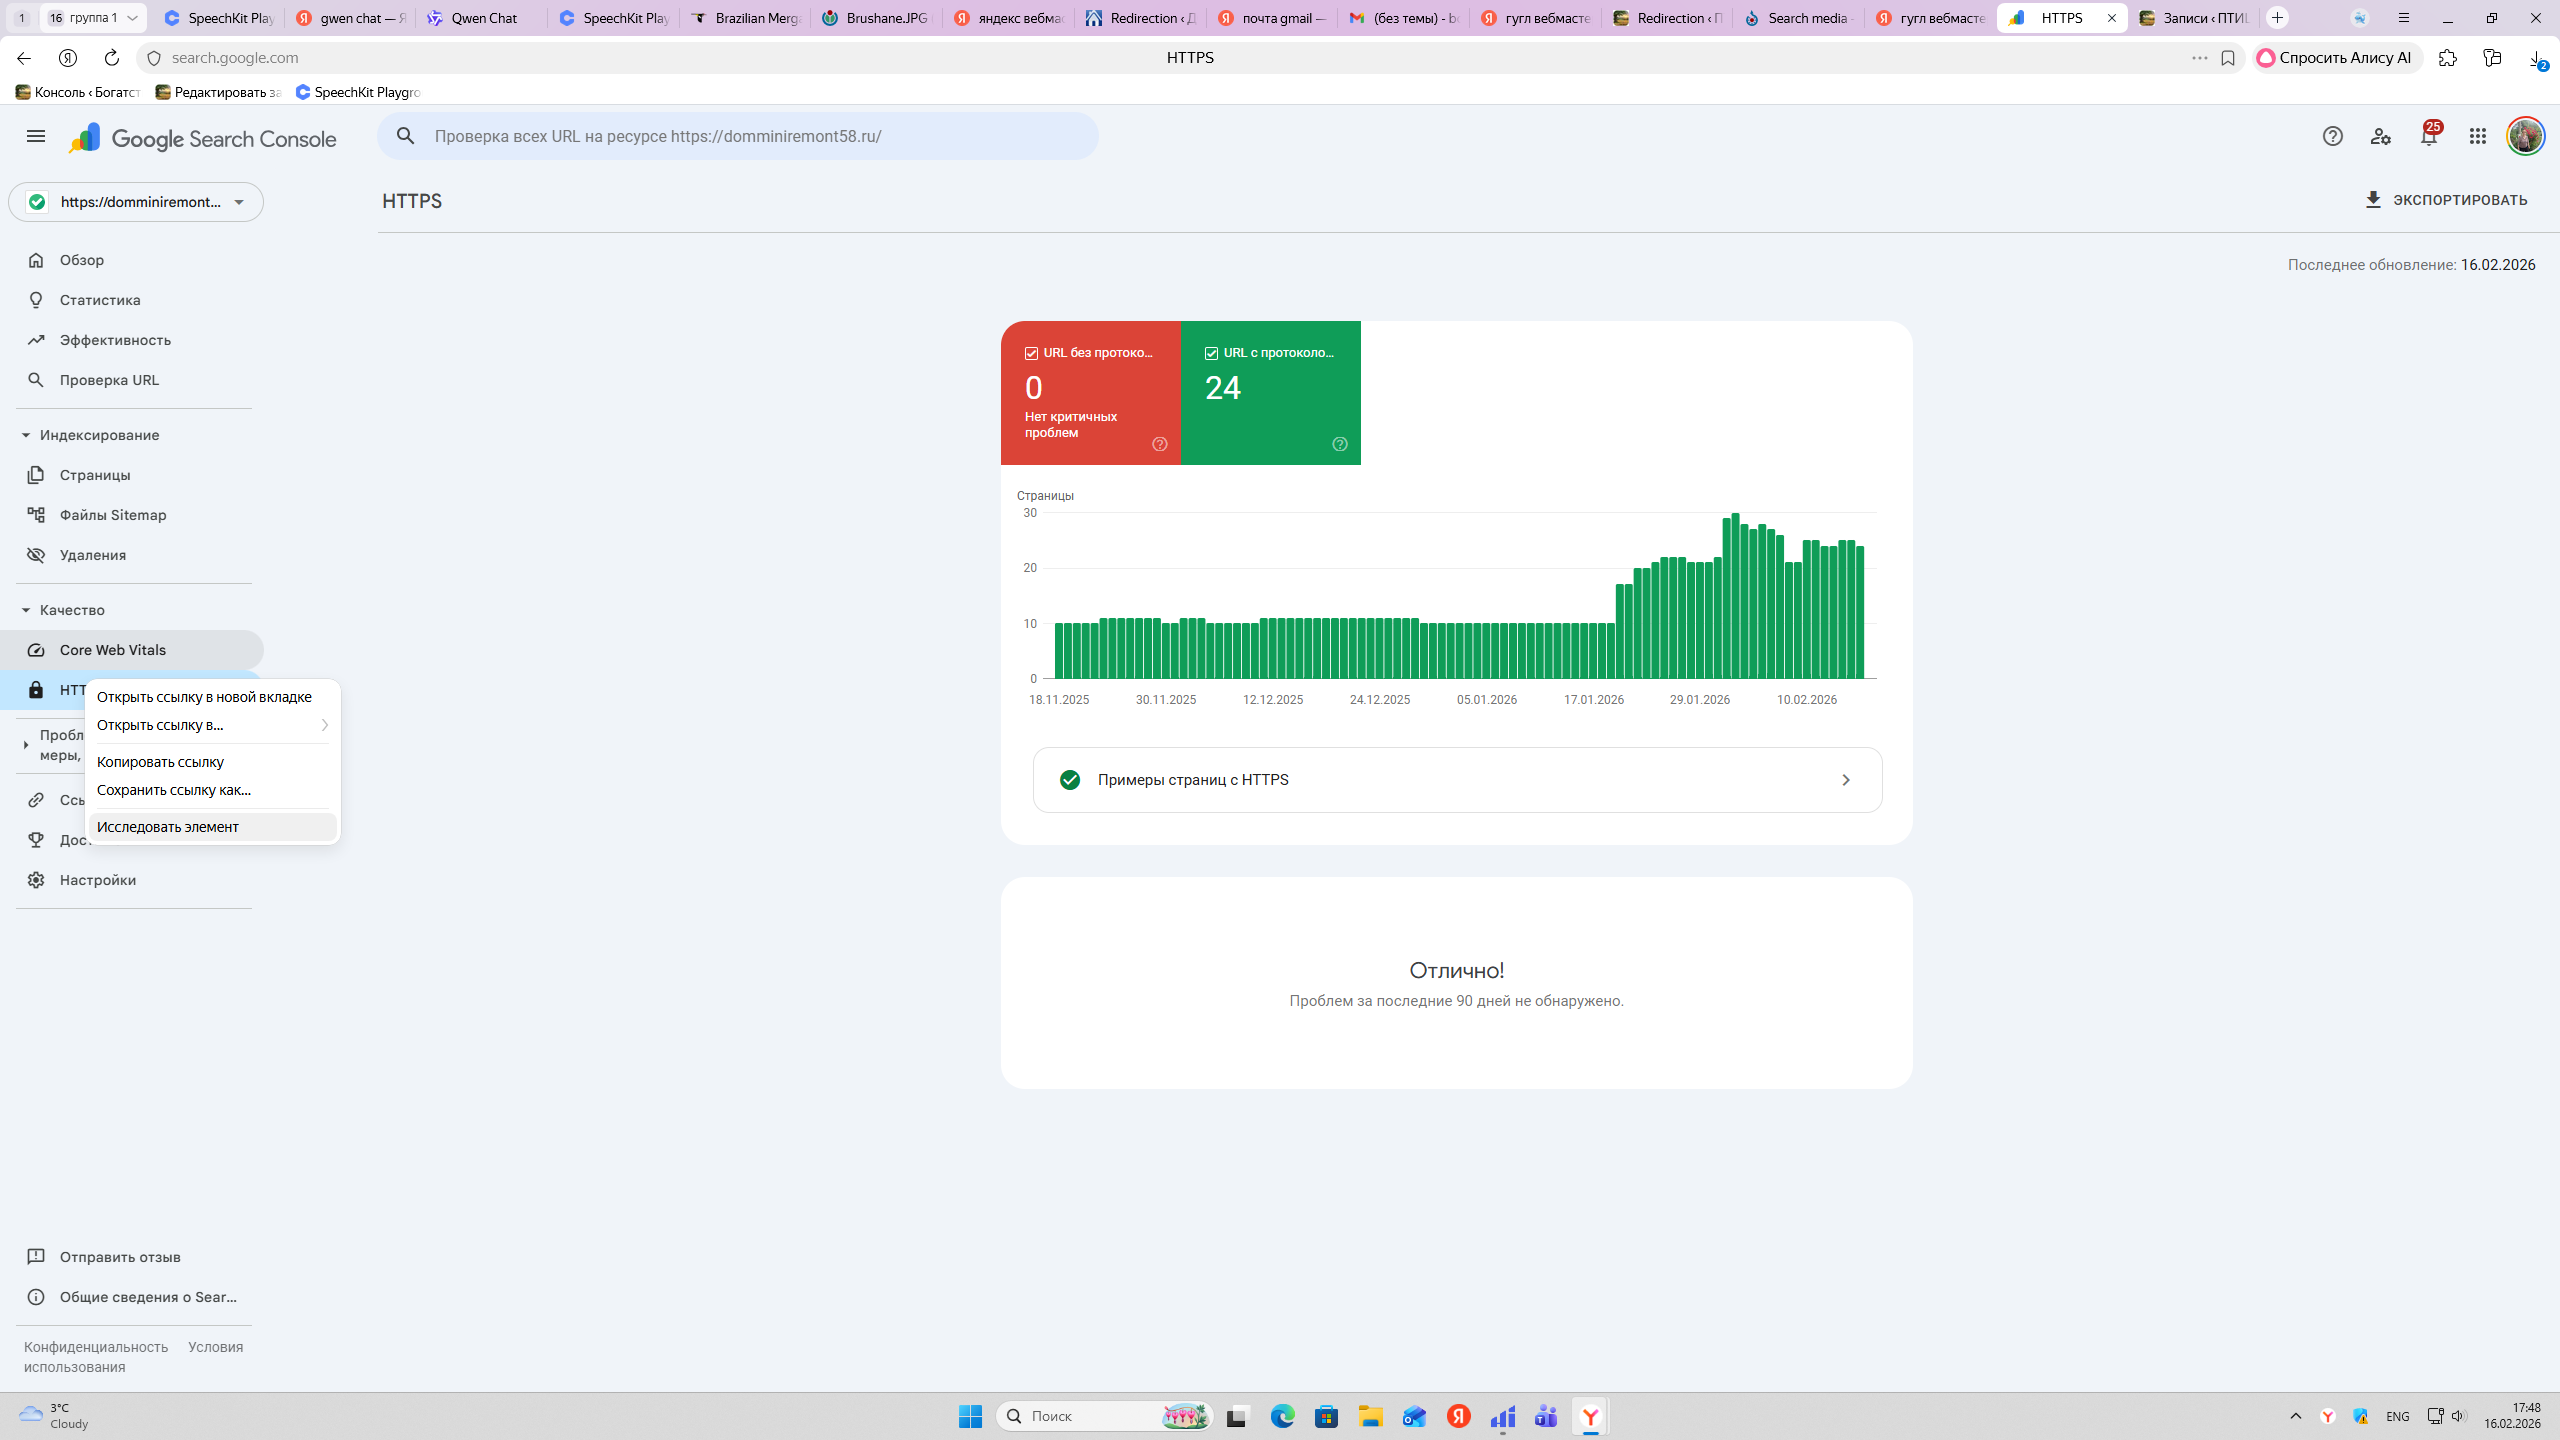Screen dimensions: 2560x1440
Task: Click the notifications bell with 25 badge
Action: click(2428, 136)
